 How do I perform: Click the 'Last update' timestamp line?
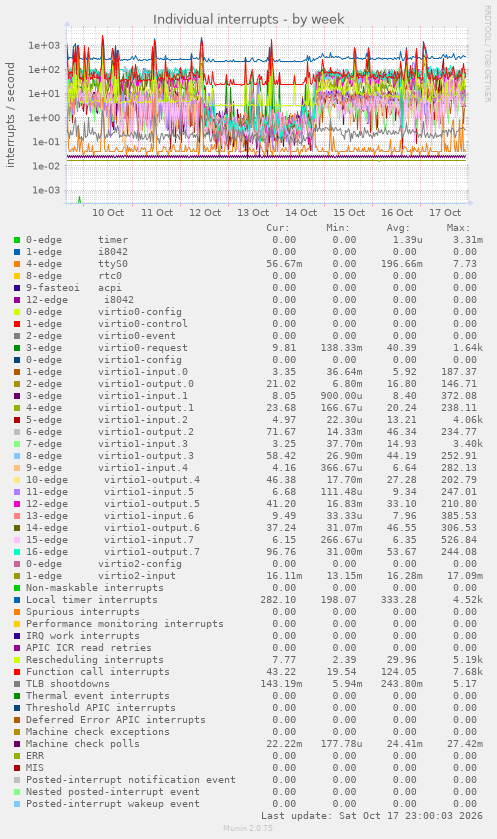(372, 816)
